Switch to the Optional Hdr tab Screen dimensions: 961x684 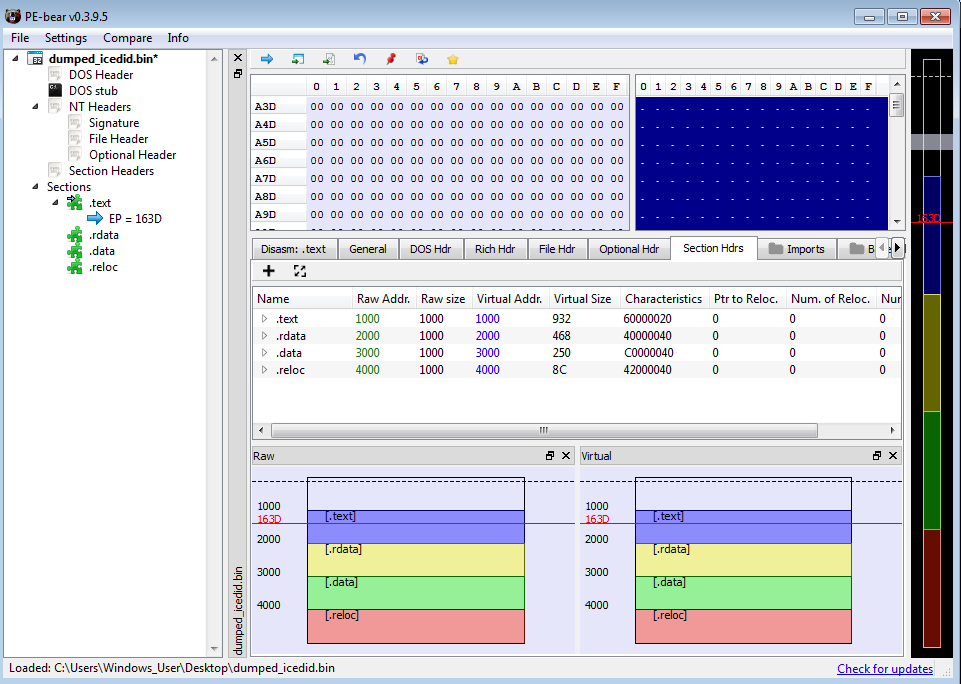point(628,249)
